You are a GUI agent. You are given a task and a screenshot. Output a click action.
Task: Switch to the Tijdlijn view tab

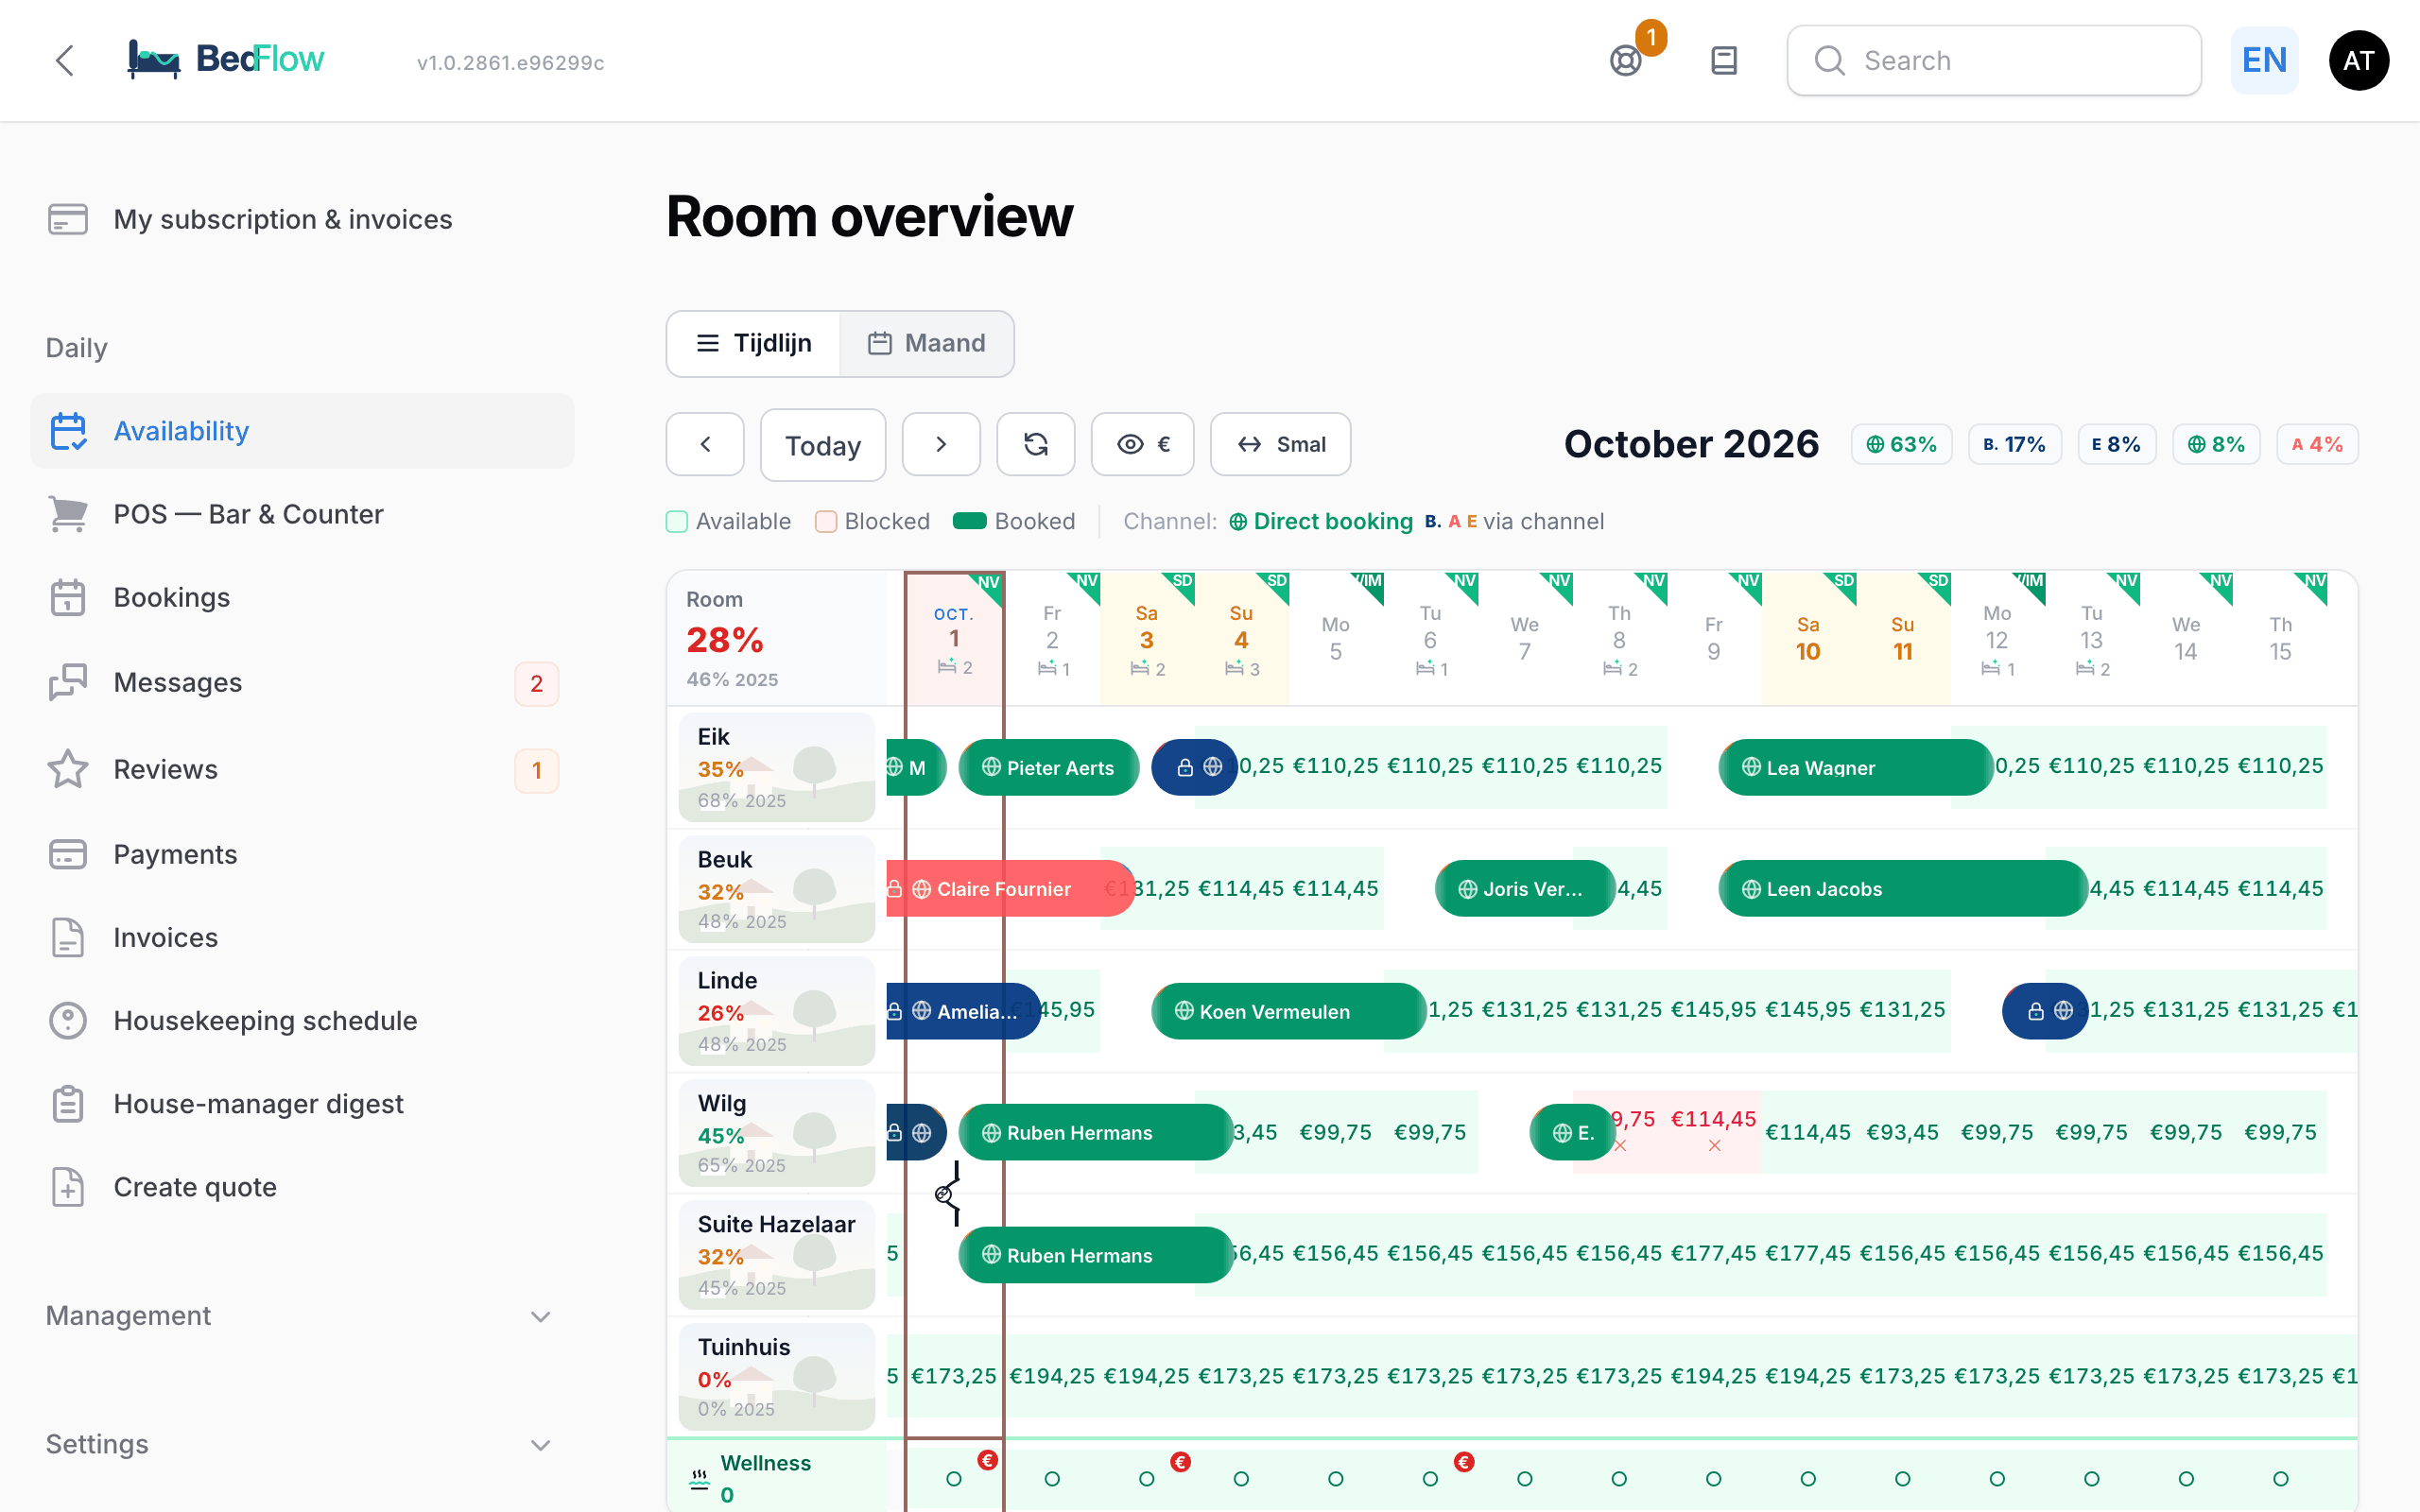pyautogui.click(x=754, y=343)
